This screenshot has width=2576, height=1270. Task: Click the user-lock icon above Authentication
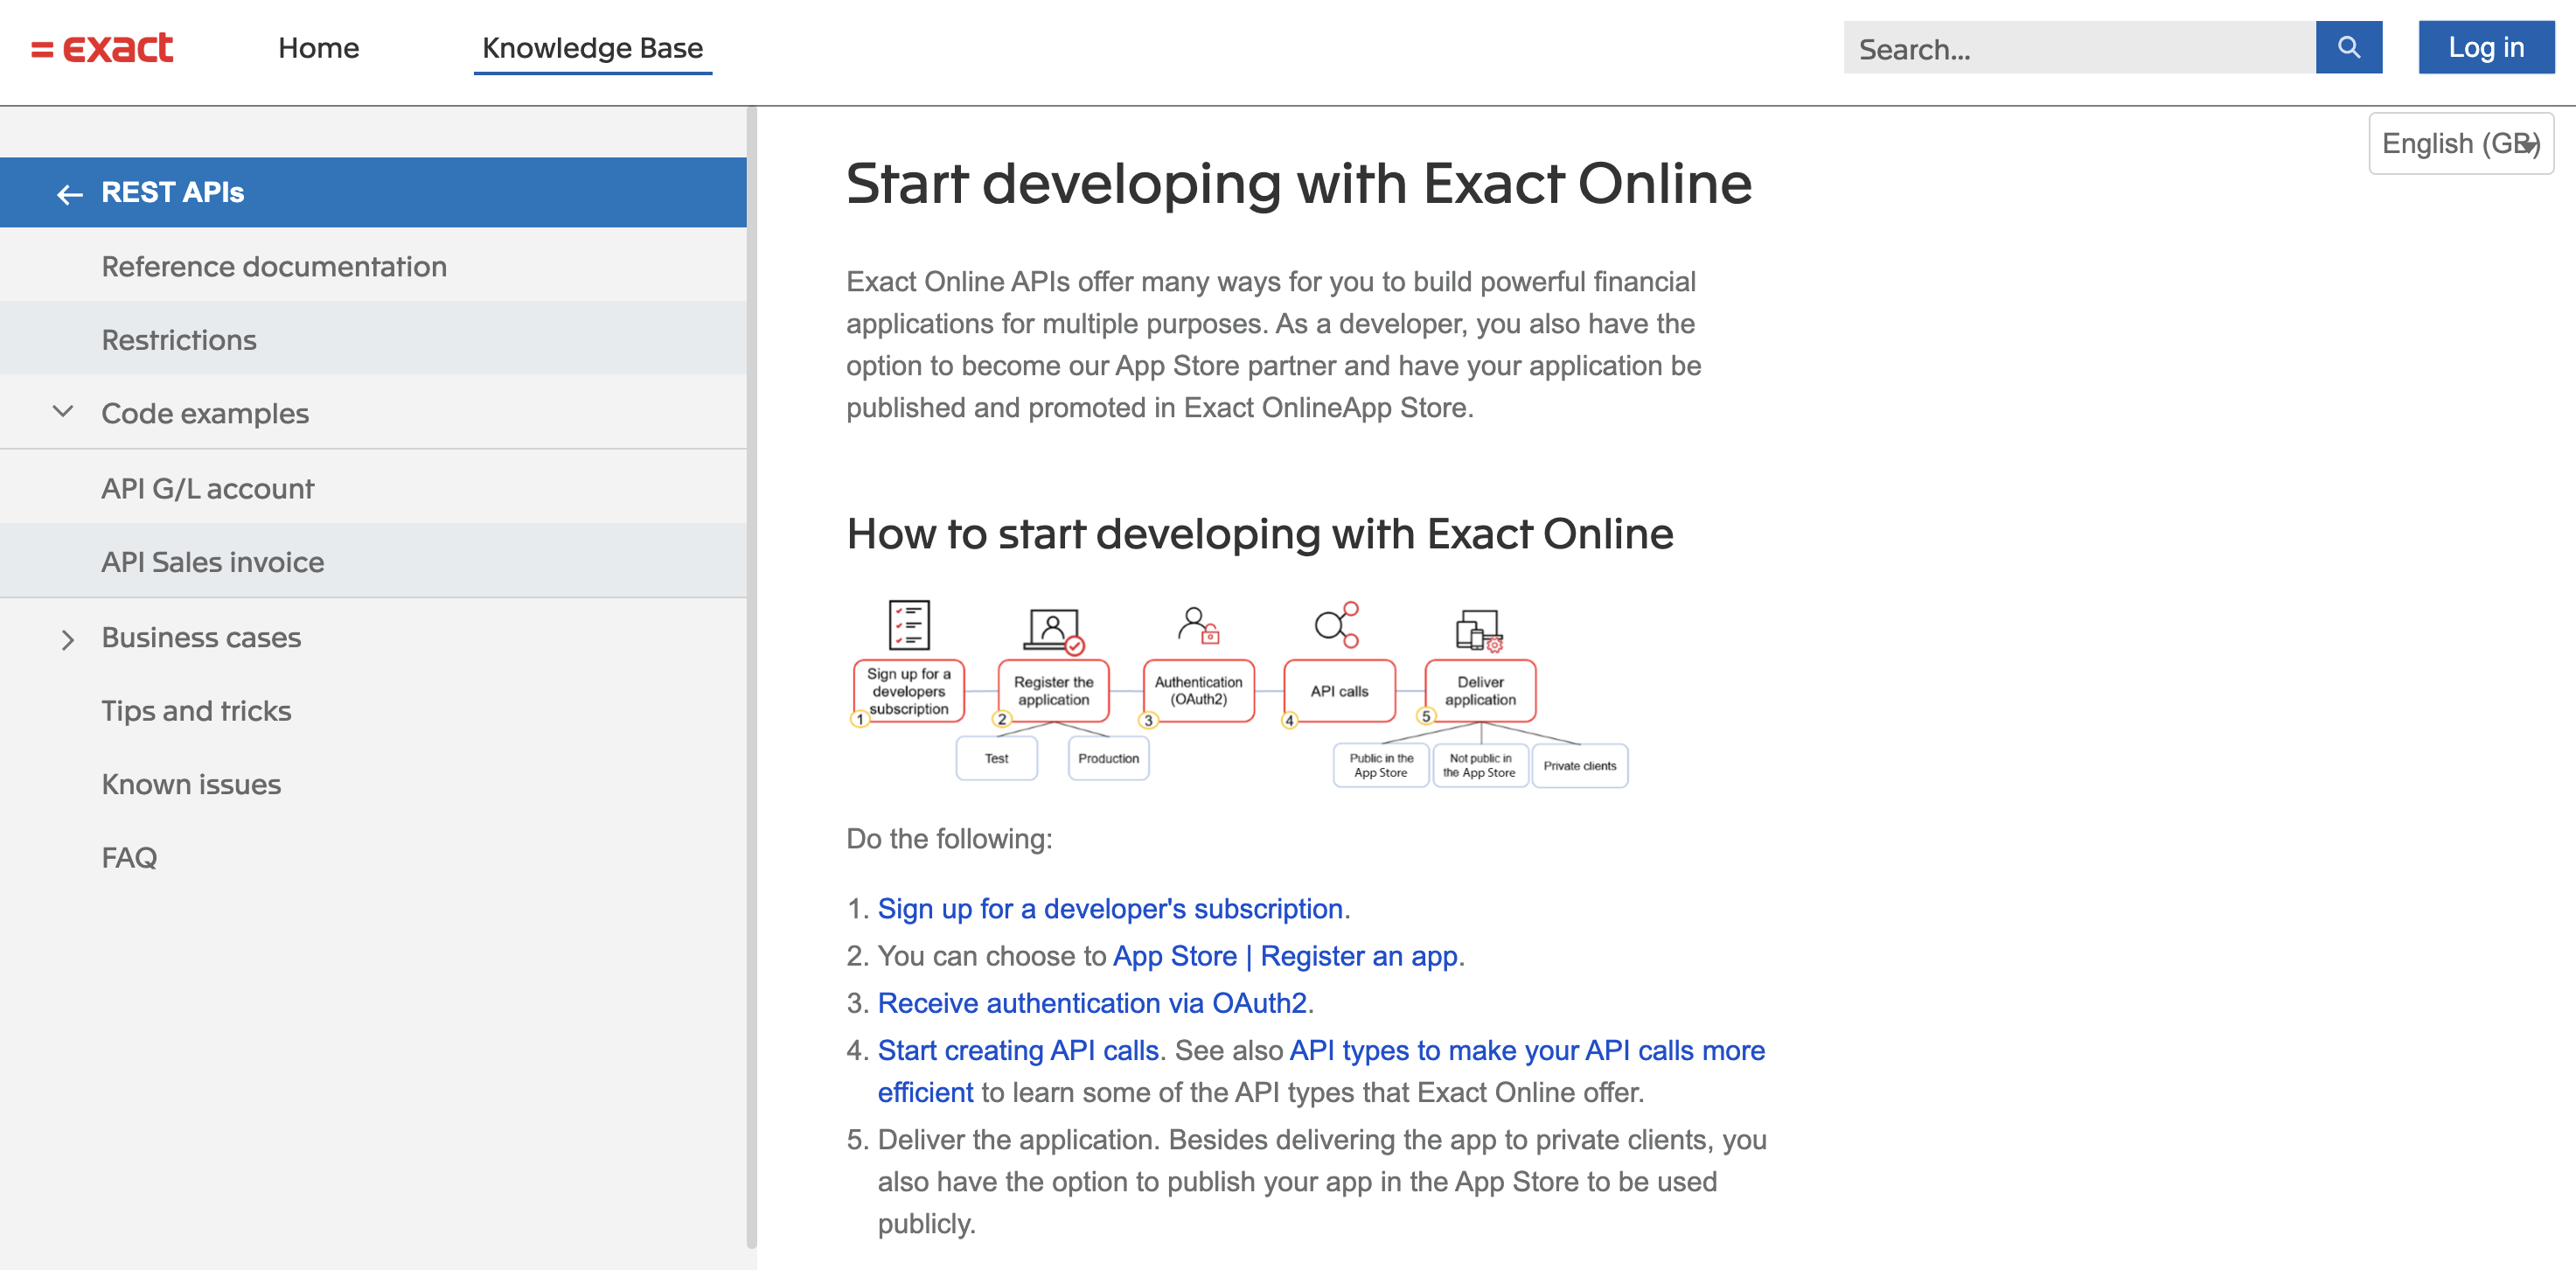pos(1198,625)
